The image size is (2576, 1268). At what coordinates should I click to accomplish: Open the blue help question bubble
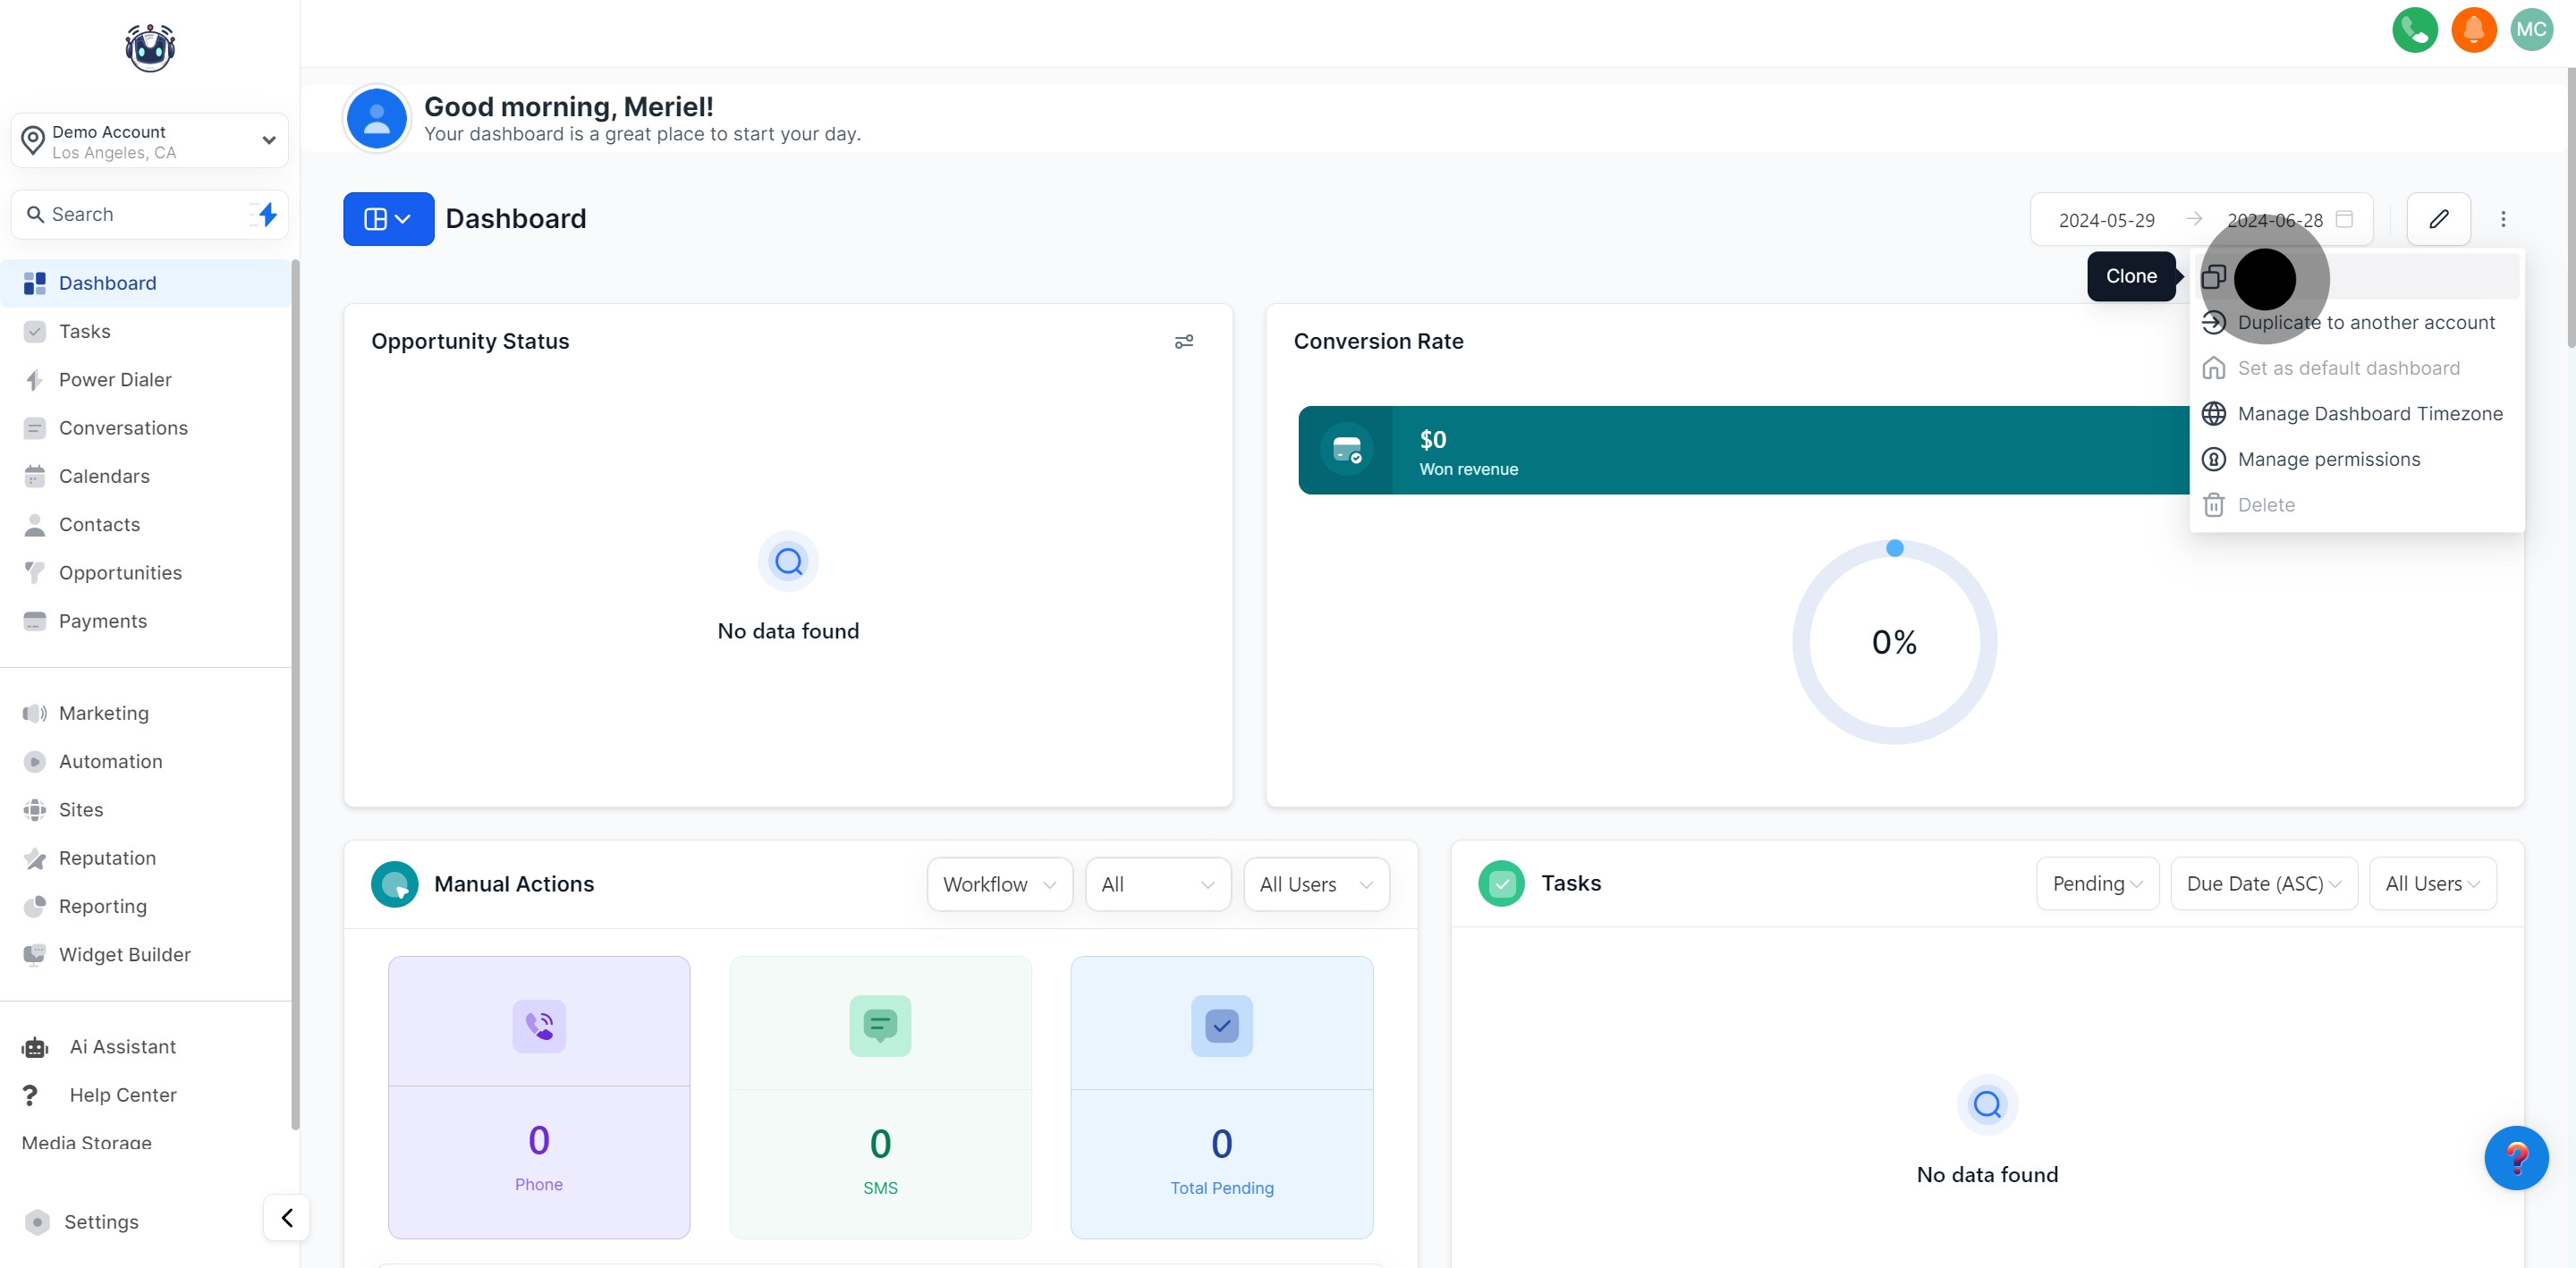tap(2515, 1158)
